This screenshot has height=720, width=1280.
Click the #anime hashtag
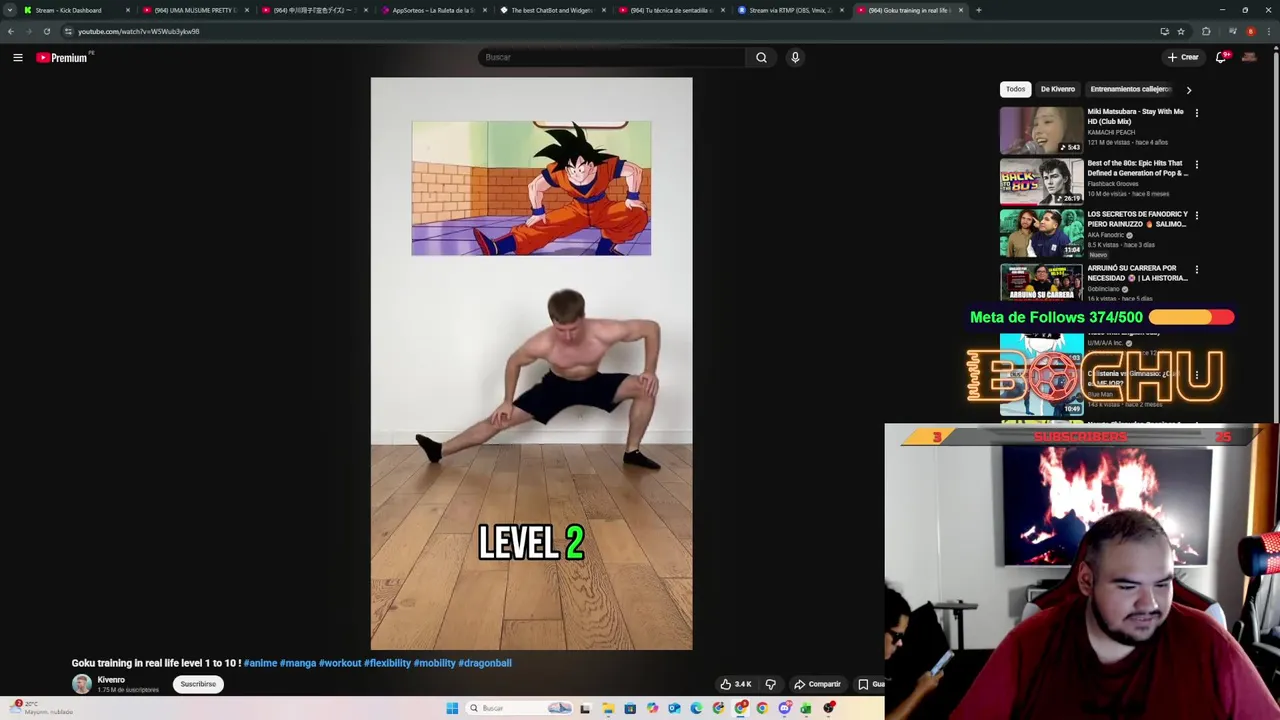[260, 663]
